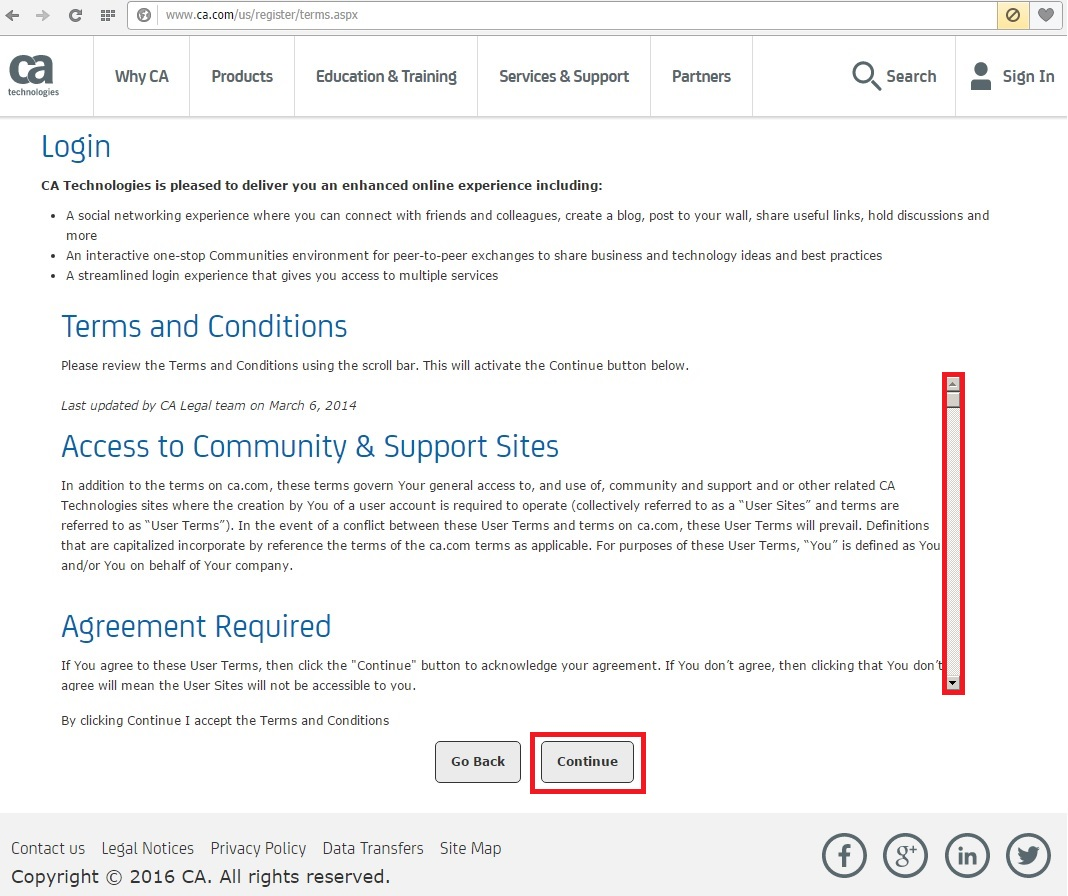Click the Agreement Required heading
Viewport: 1068px width, 896px height.
(x=196, y=627)
